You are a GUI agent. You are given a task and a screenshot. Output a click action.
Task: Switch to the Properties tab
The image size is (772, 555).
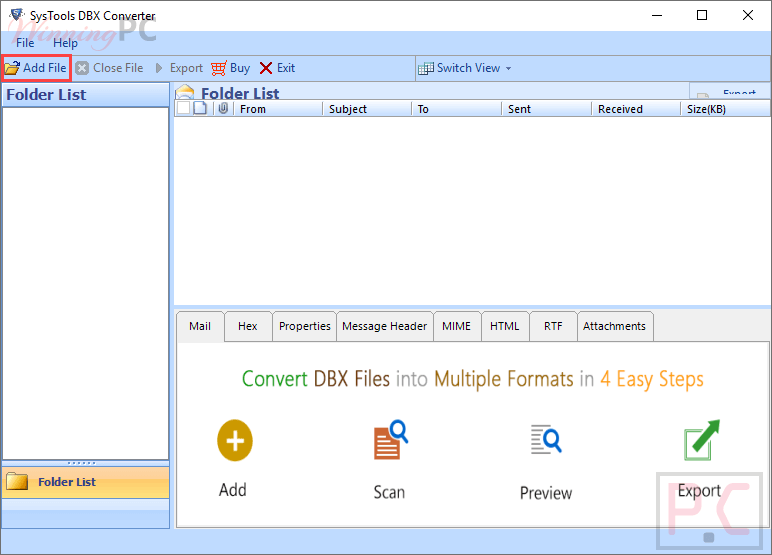(x=304, y=326)
